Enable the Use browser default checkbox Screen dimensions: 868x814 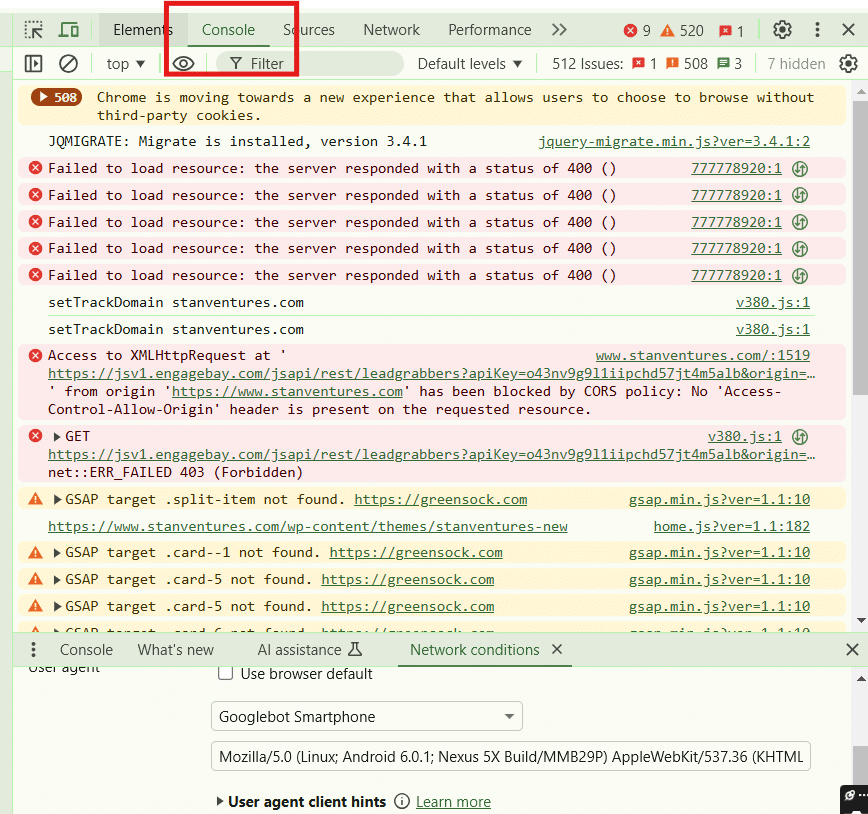[226, 674]
